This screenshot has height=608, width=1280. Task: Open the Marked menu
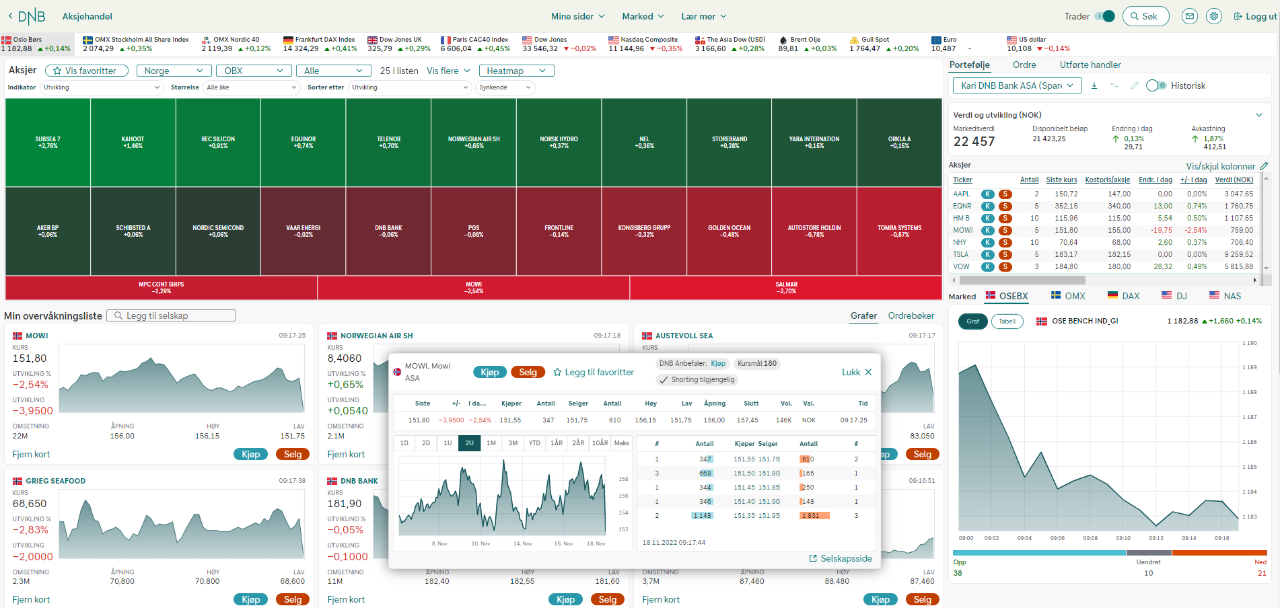pyautogui.click(x=643, y=17)
